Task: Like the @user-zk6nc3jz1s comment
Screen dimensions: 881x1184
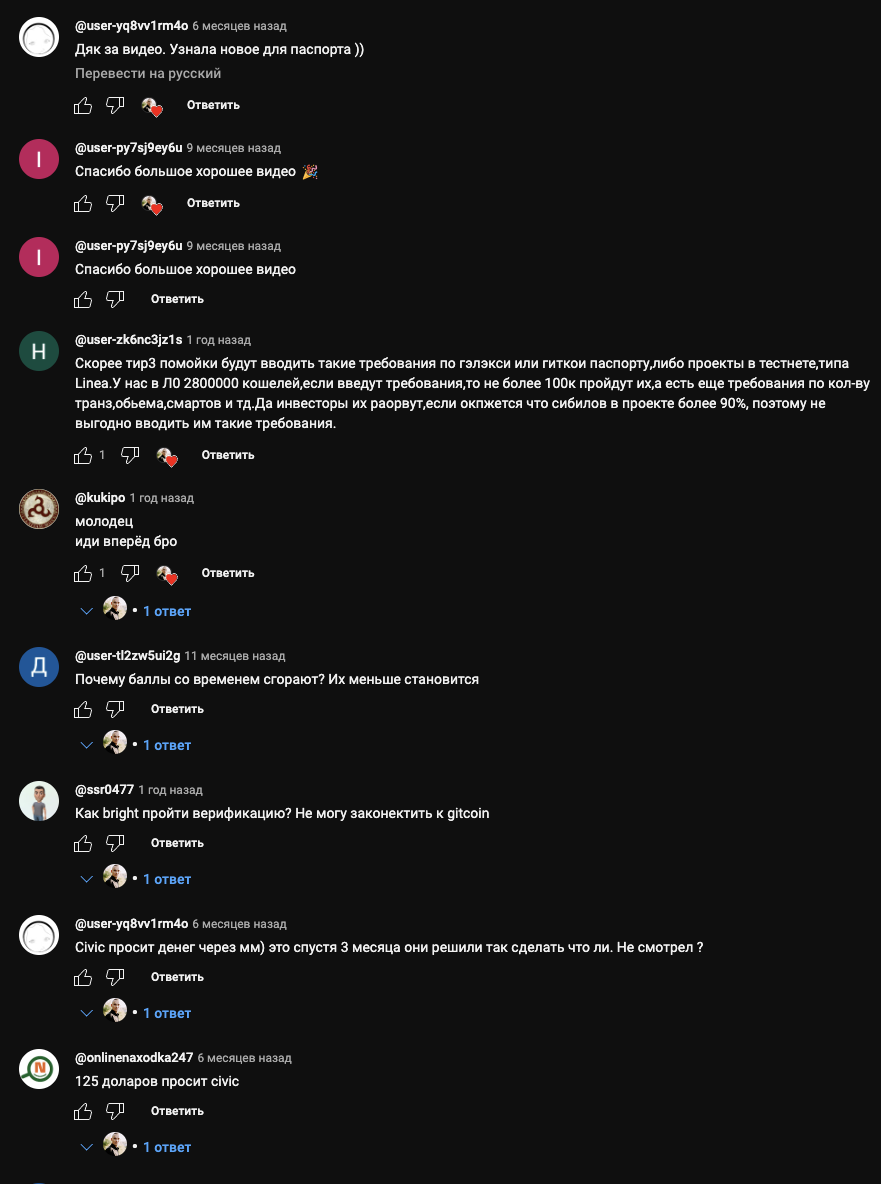Action: [83, 455]
